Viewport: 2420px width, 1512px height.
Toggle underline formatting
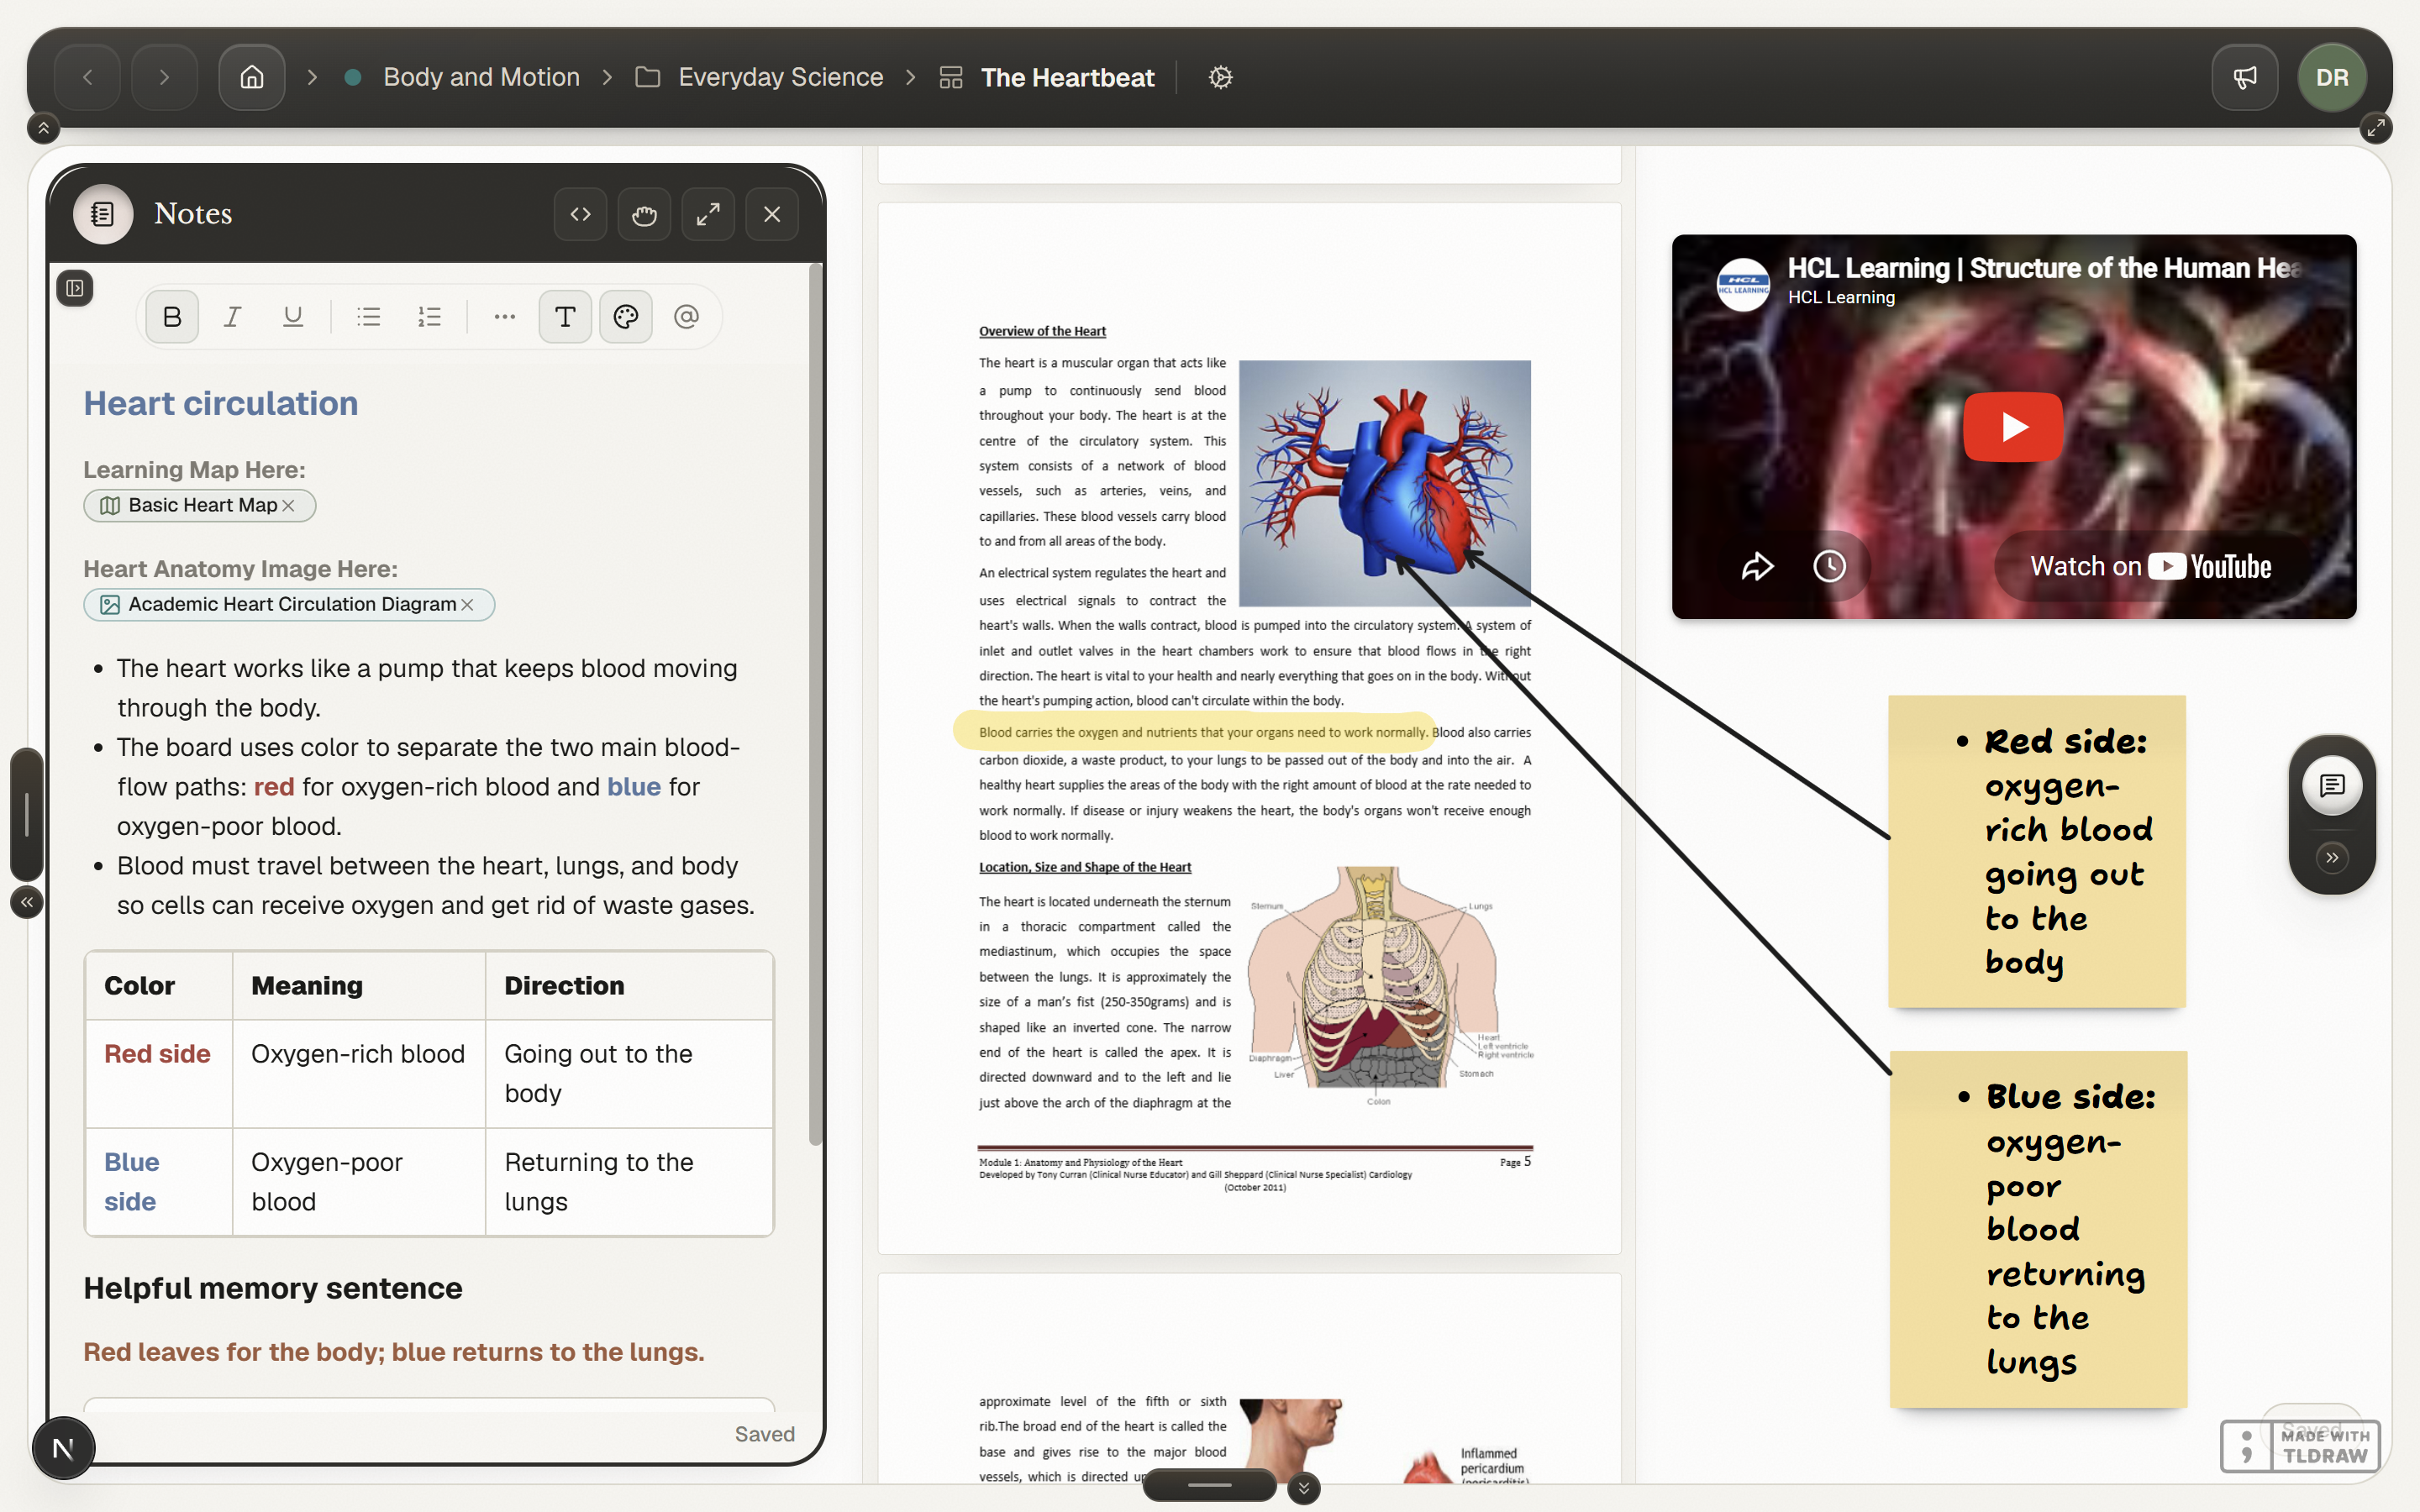[293, 317]
